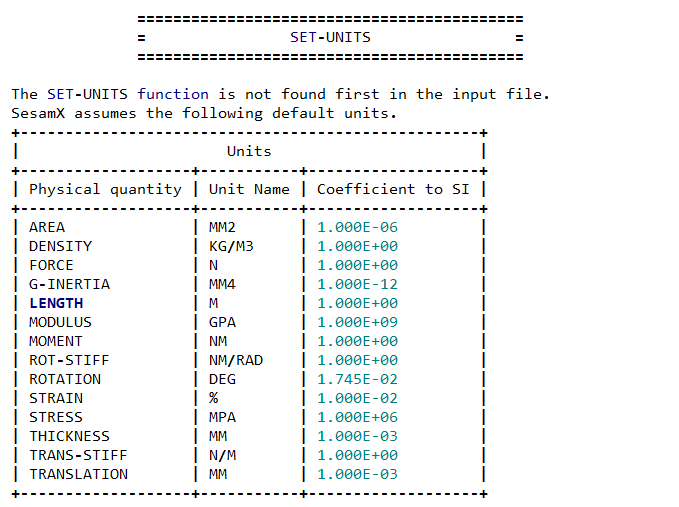Click the DENSITY coefficient 1.000E+00
The width and height of the screenshot is (679, 507).
[357, 247]
